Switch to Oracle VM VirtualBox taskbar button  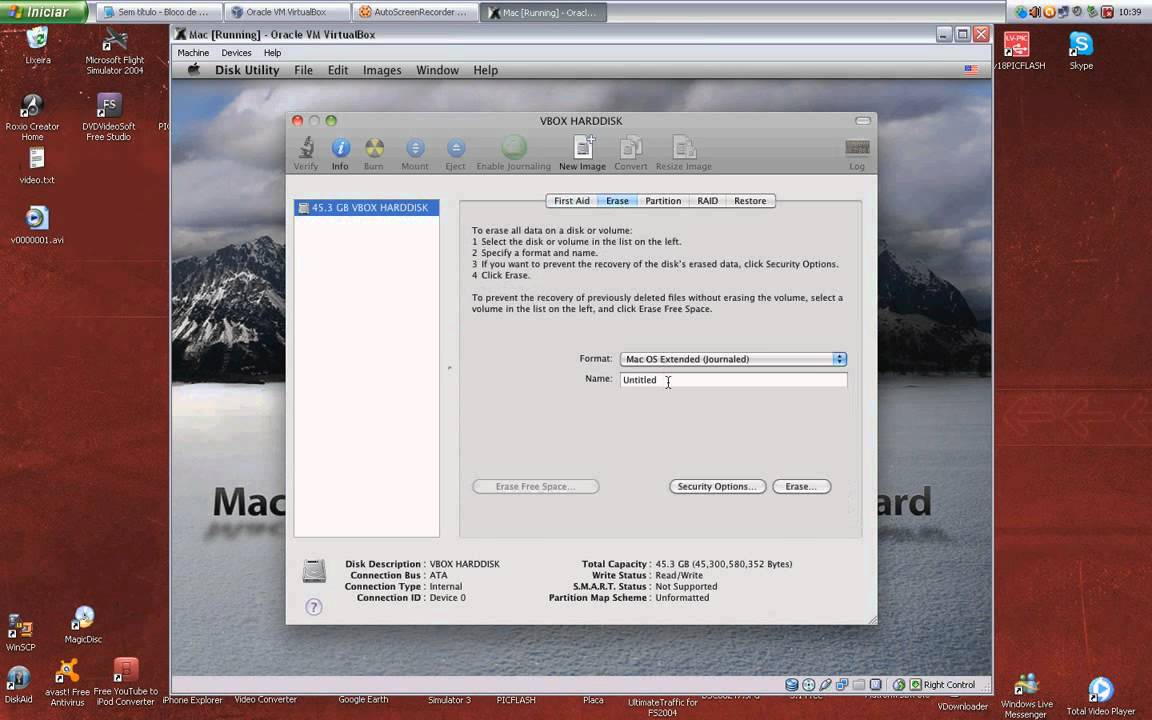(x=287, y=12)
